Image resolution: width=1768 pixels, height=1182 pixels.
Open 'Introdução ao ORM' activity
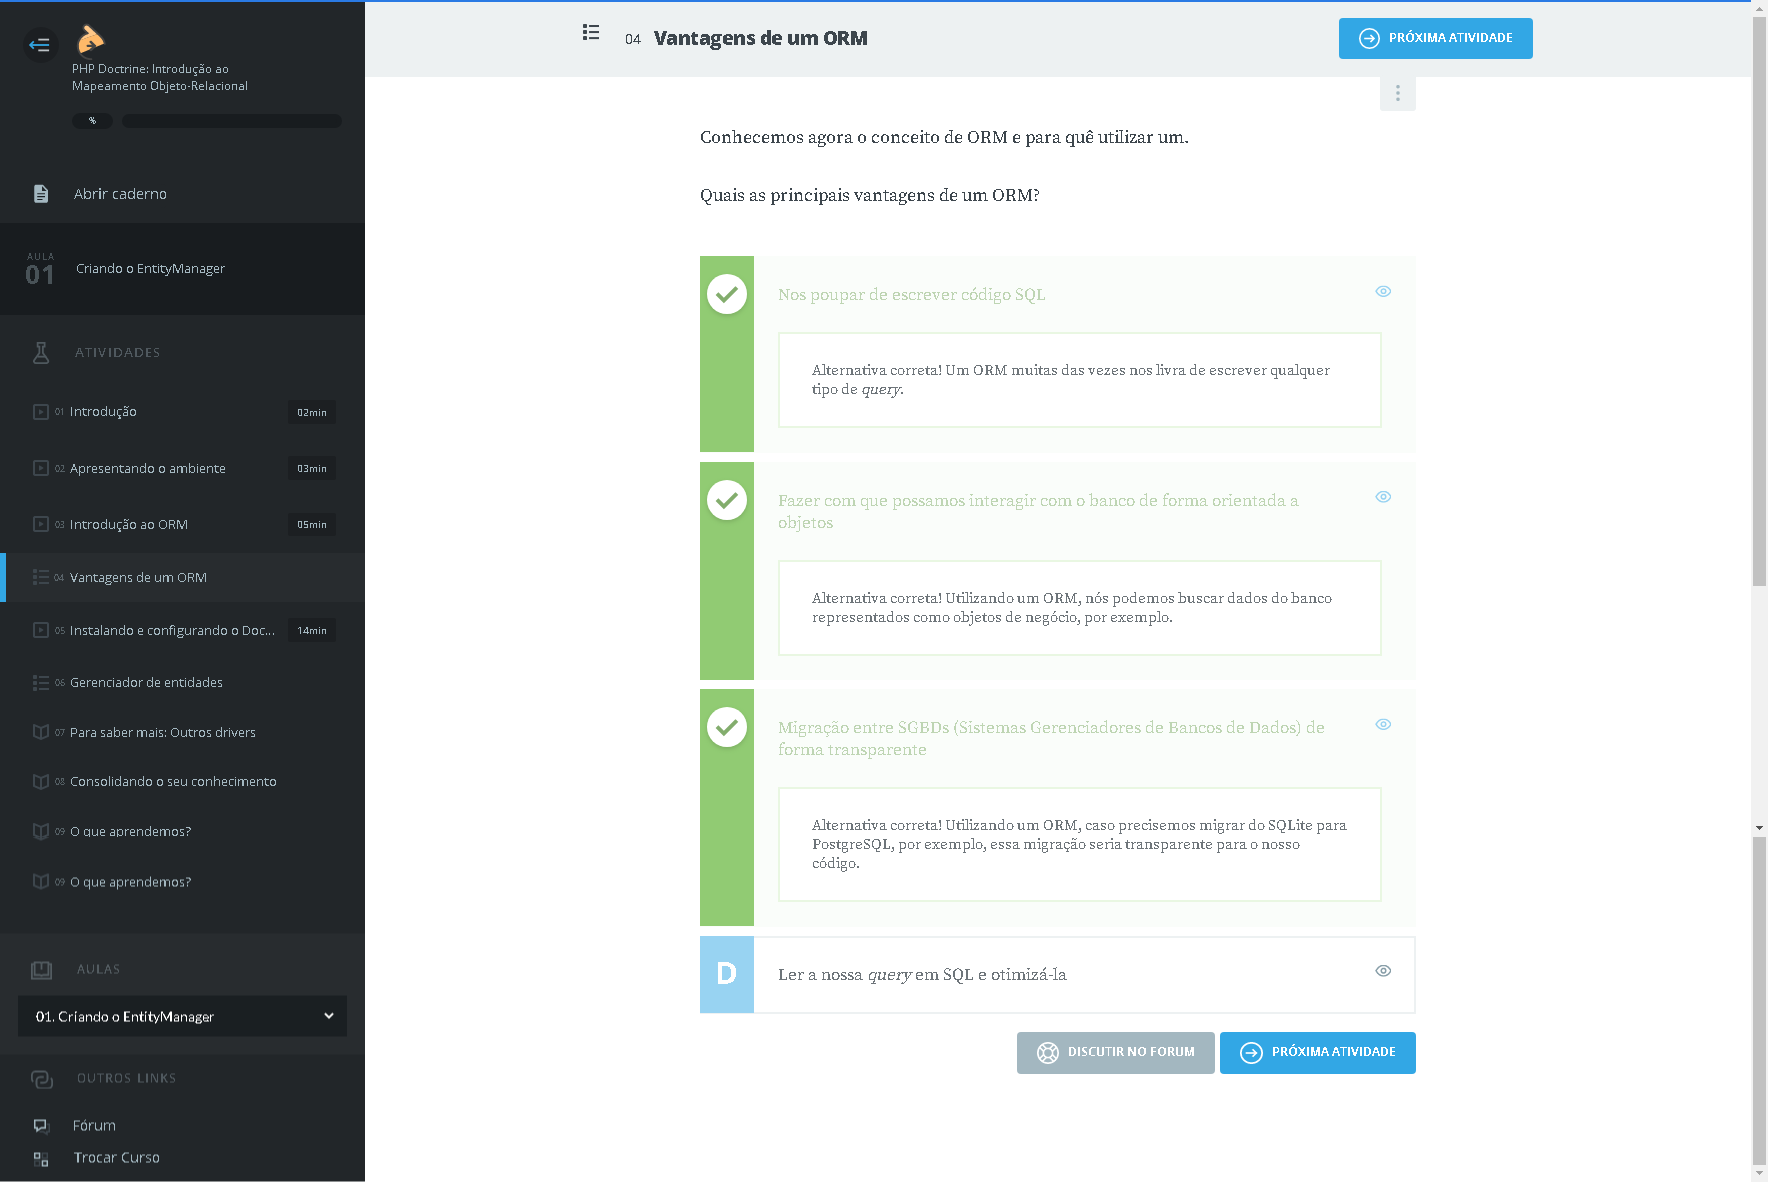[129, 525]
